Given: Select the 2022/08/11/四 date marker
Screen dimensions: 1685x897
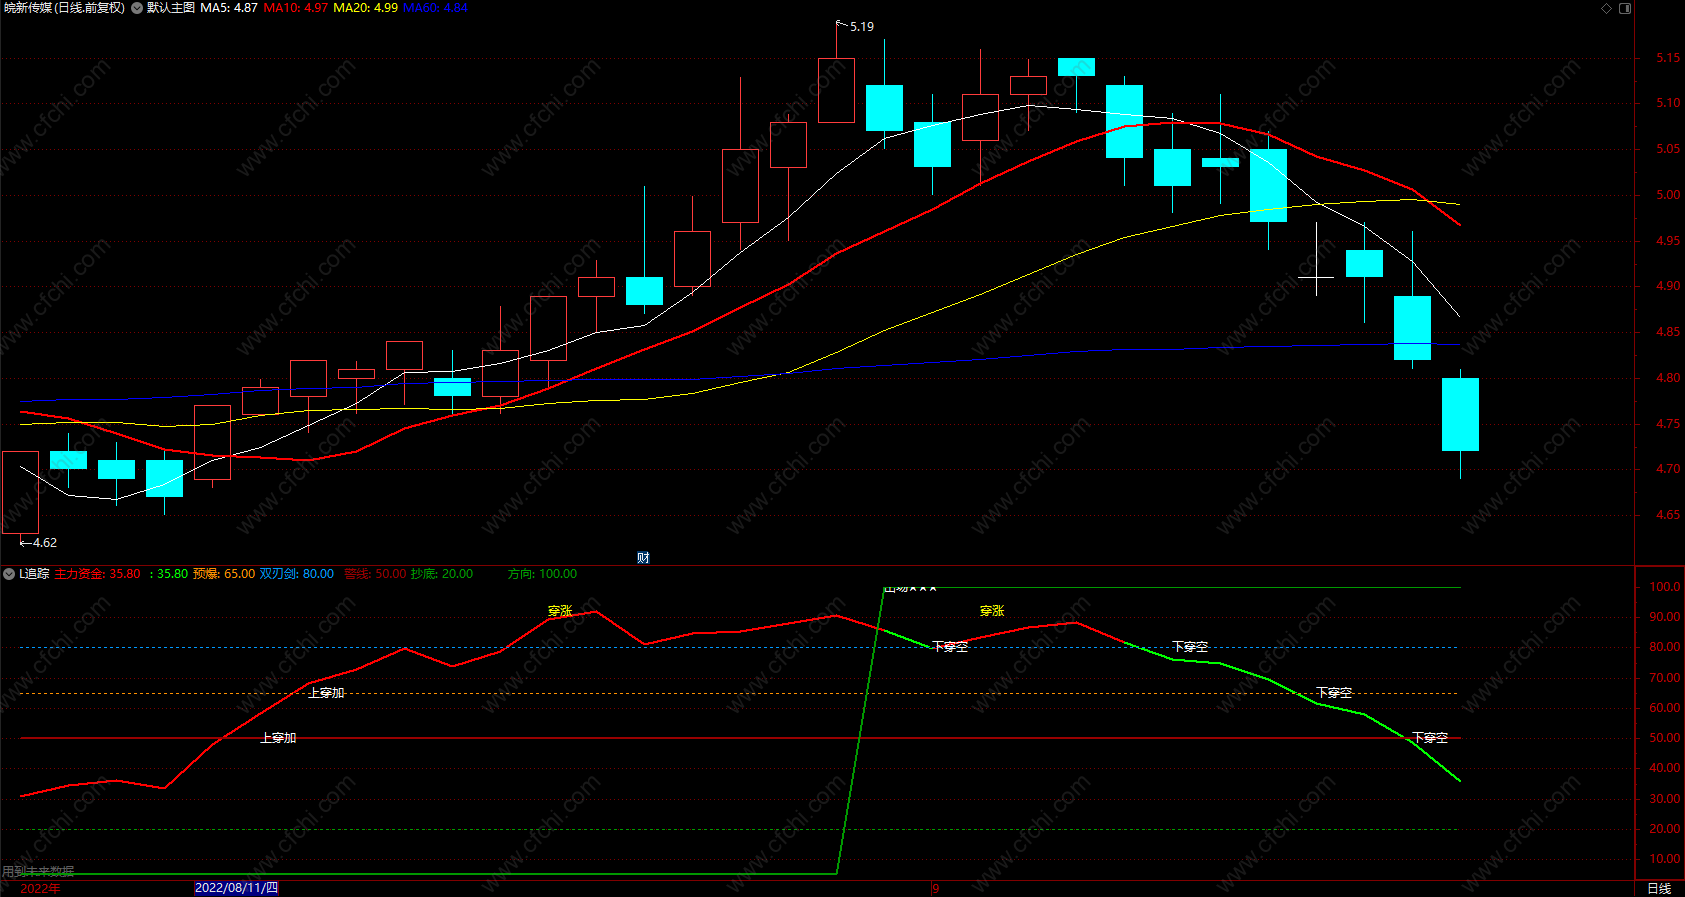Looking at the screenshot, I should [x=236, y=888].
